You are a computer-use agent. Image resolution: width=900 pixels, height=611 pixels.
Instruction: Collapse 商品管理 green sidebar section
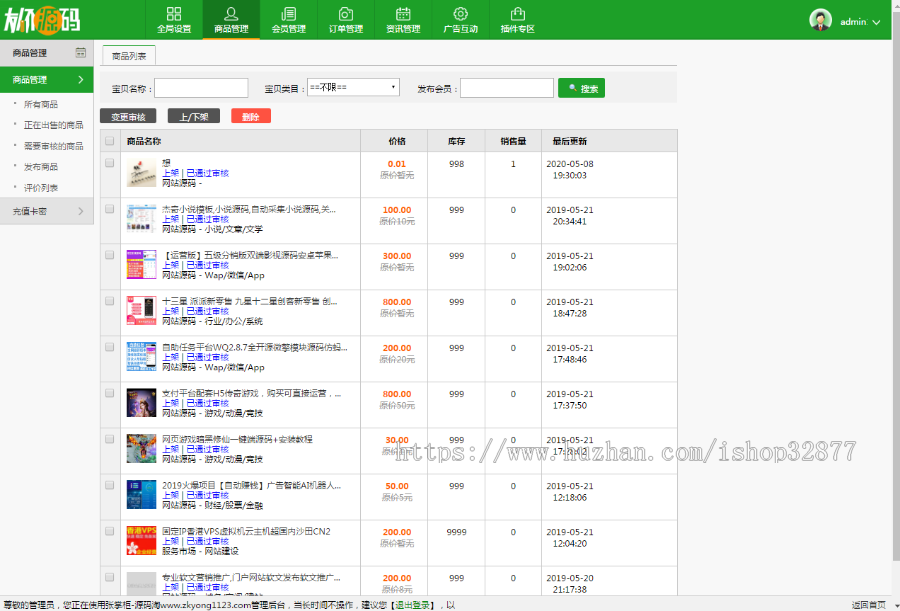pos(46,80)
